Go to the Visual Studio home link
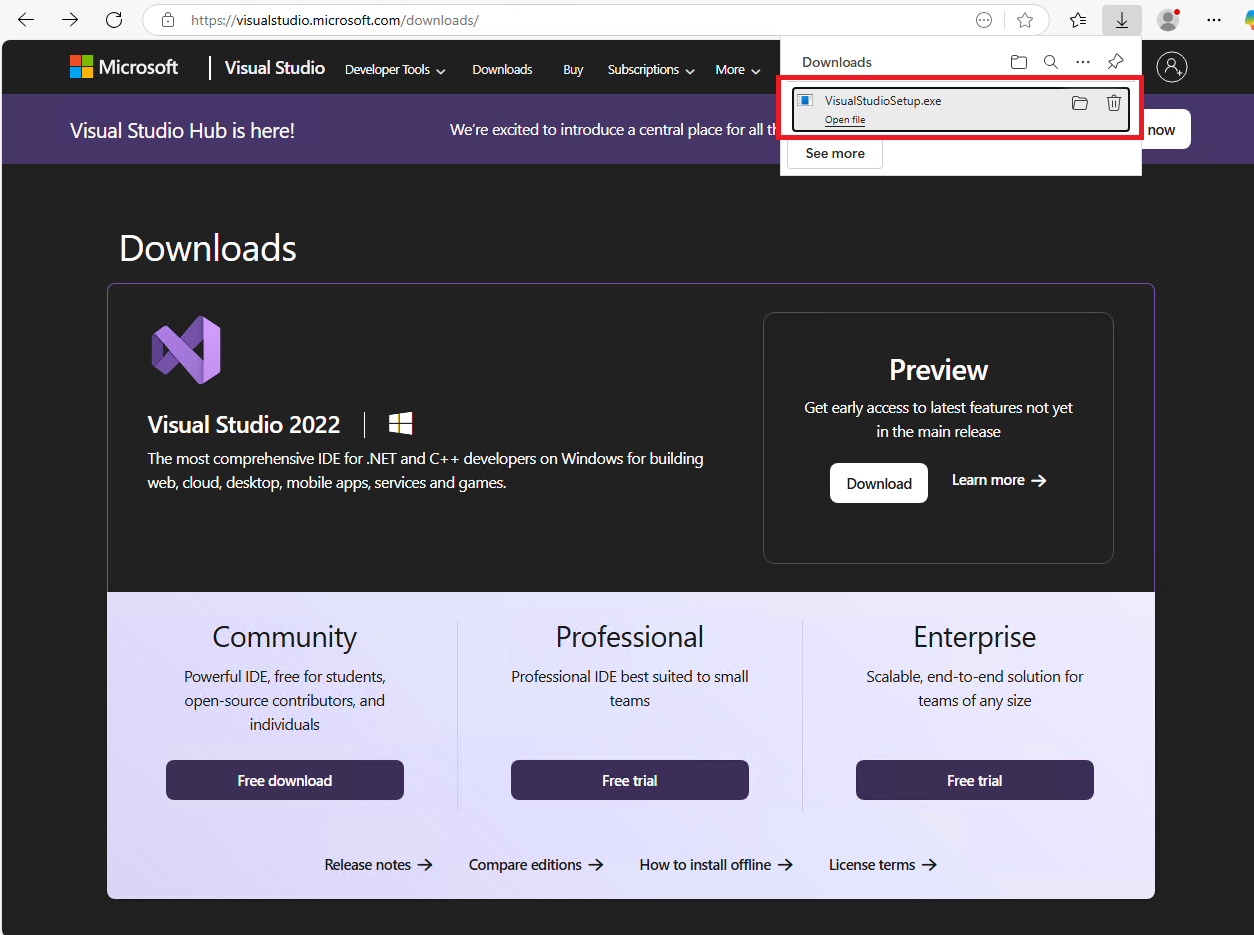This screenshot has height=935, width=1254. [275, 68]
